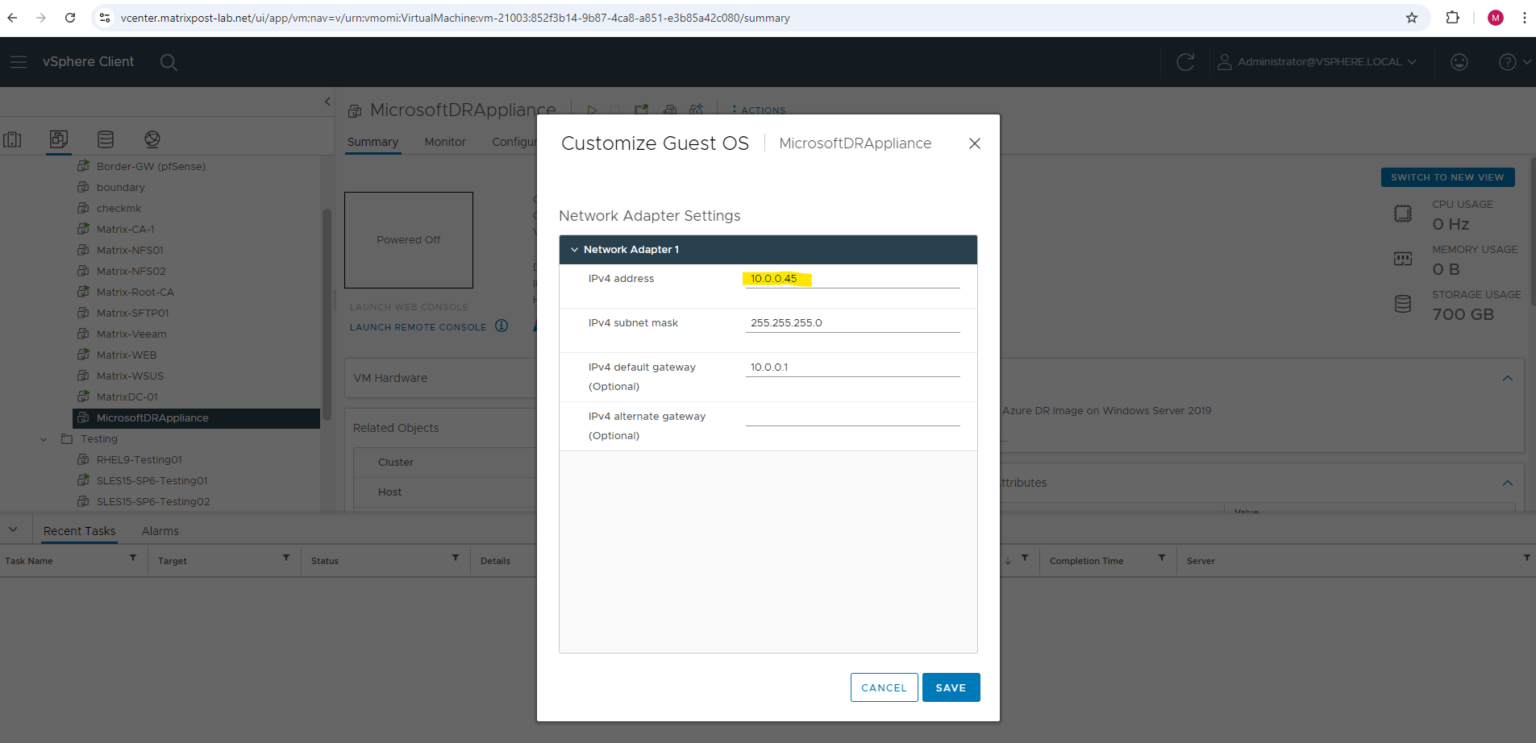Click the SWITCH TO NEW VIEW button
Viewport: 1536px width, 743px height.
point(1447,177)
